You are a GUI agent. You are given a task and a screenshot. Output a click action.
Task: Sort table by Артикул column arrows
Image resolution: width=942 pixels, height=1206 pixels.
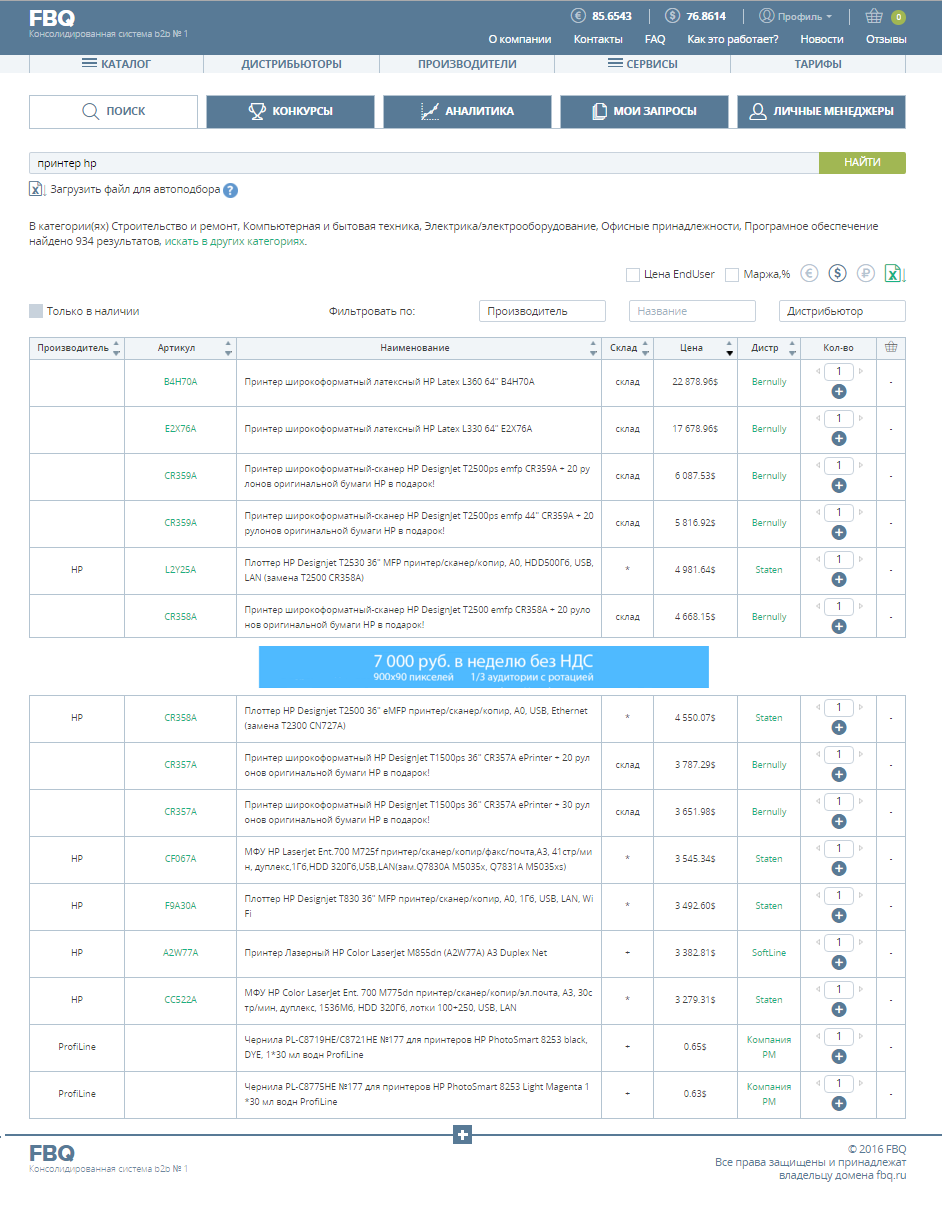228,348
